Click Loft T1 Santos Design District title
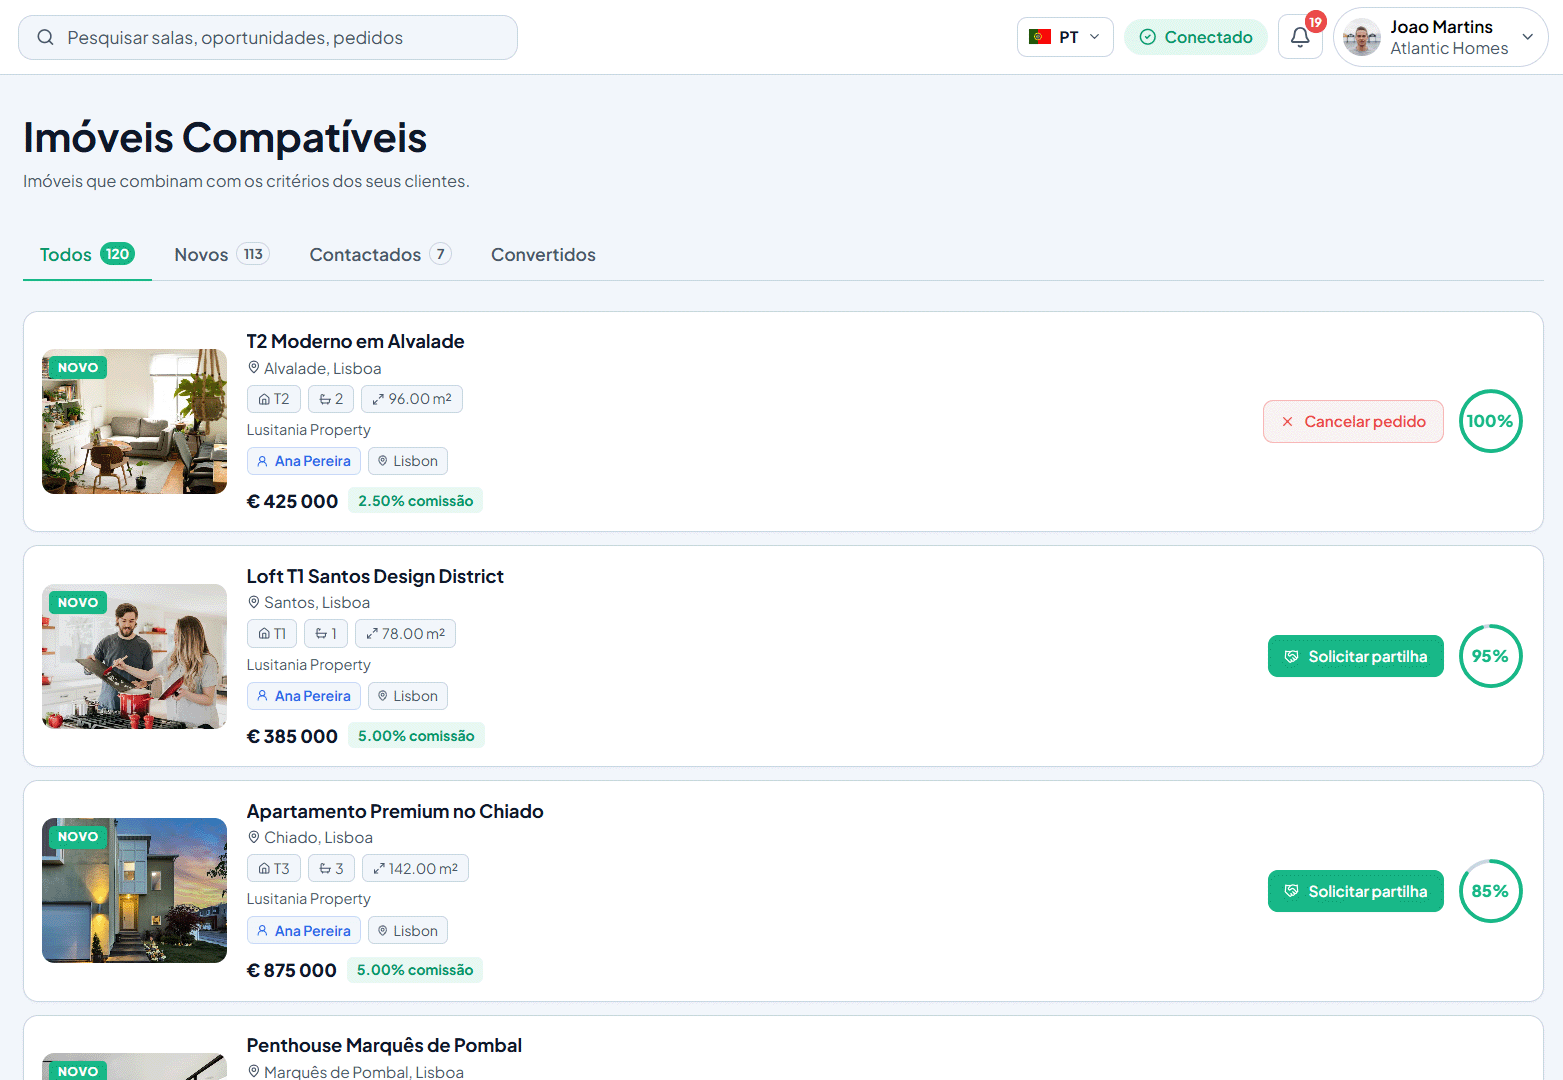 375,576
